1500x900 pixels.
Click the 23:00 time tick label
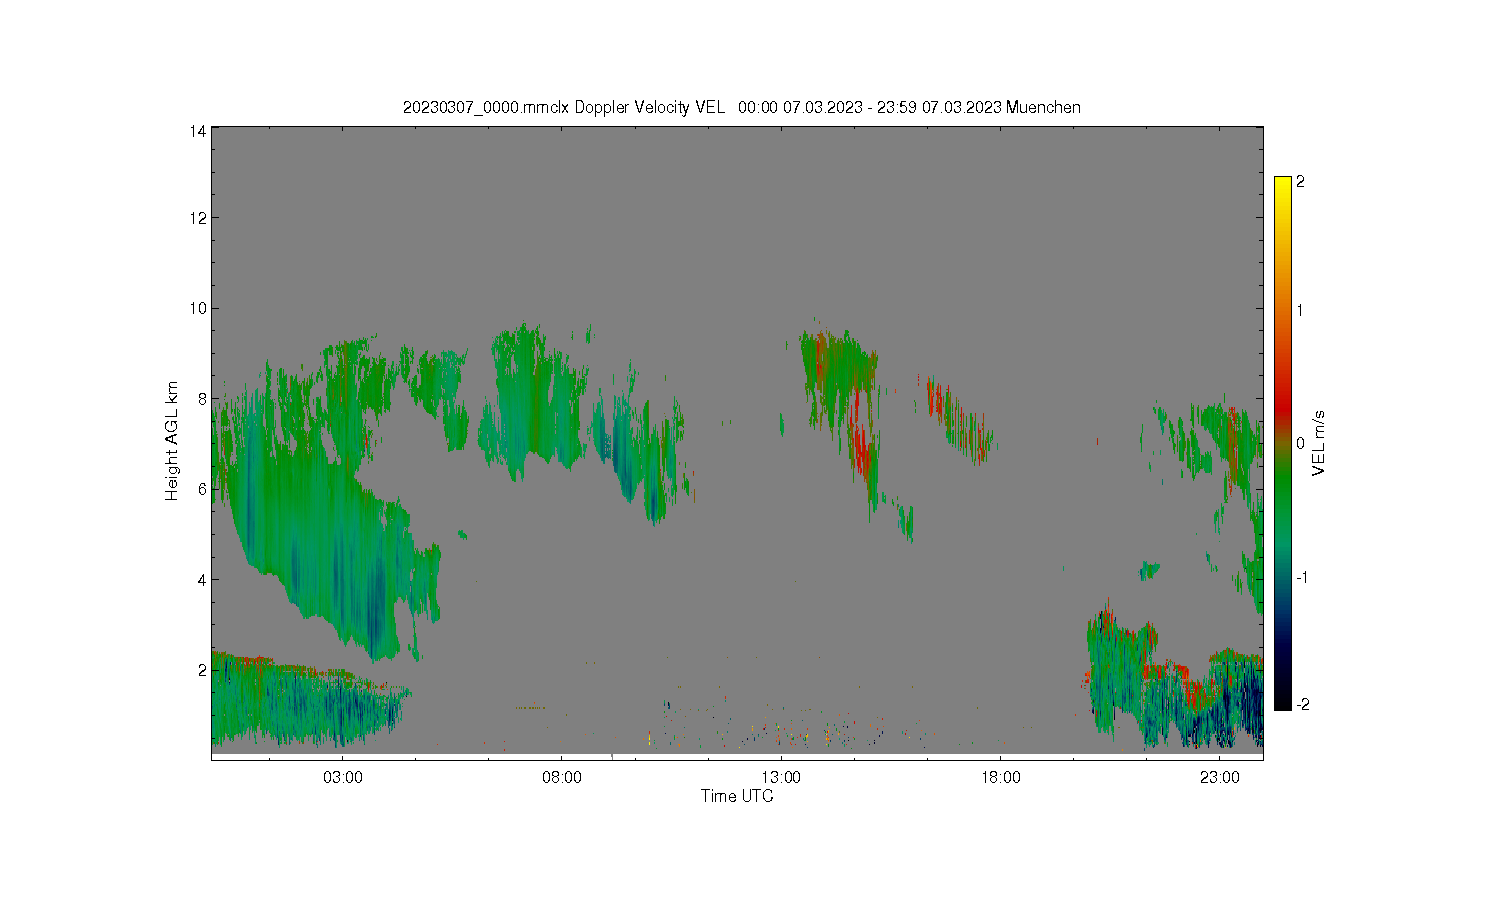[1220, 778]
